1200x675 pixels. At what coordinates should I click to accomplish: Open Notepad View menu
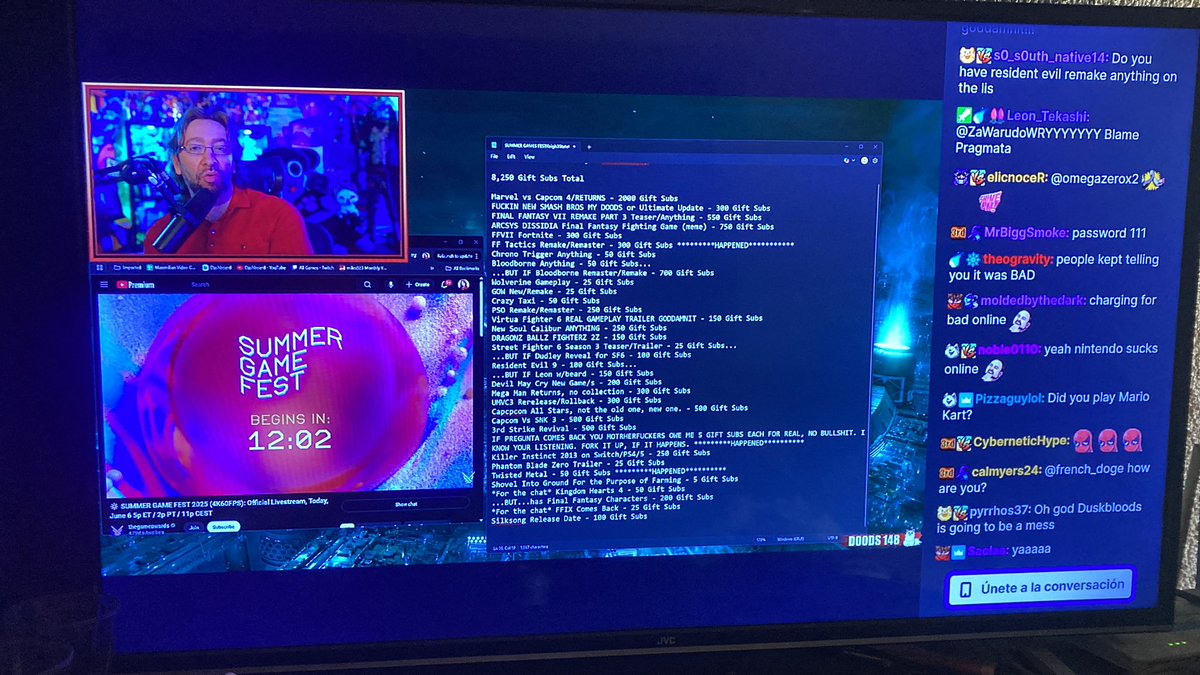point(529,157)
